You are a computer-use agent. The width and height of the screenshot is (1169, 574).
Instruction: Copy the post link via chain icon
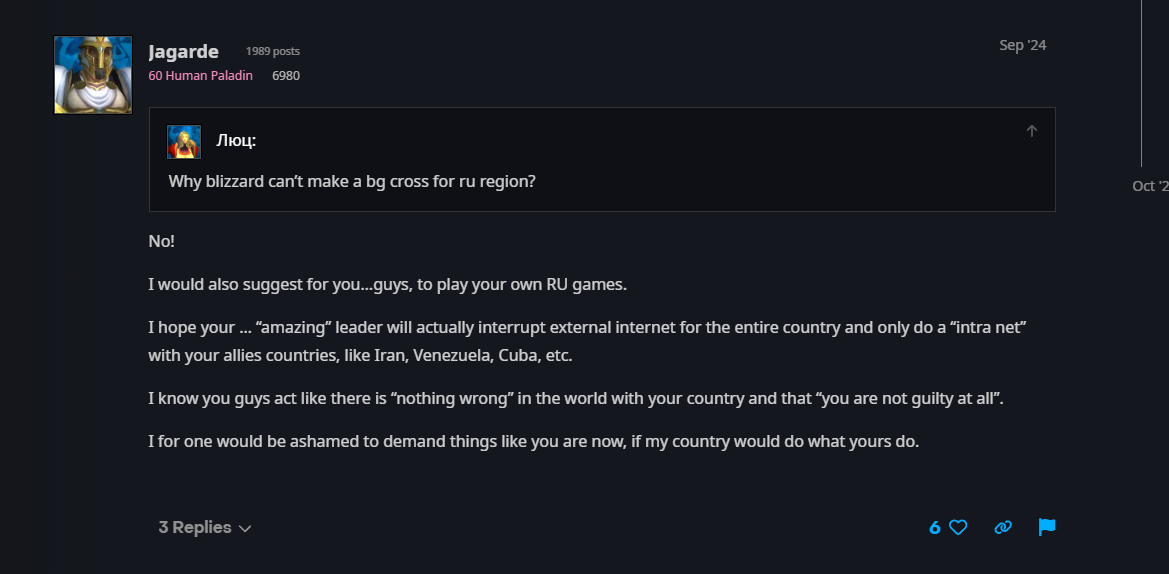pos(1003,528)
